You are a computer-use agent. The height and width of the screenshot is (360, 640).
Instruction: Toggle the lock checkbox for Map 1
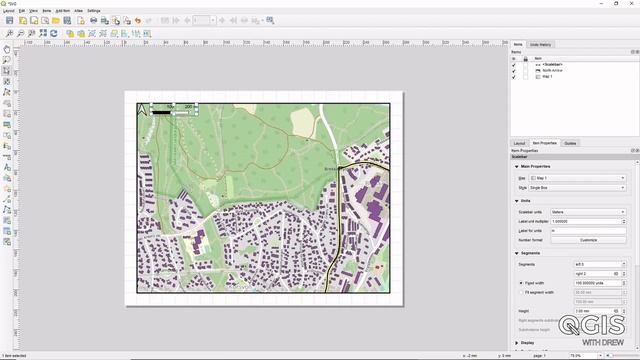[526, 77]
